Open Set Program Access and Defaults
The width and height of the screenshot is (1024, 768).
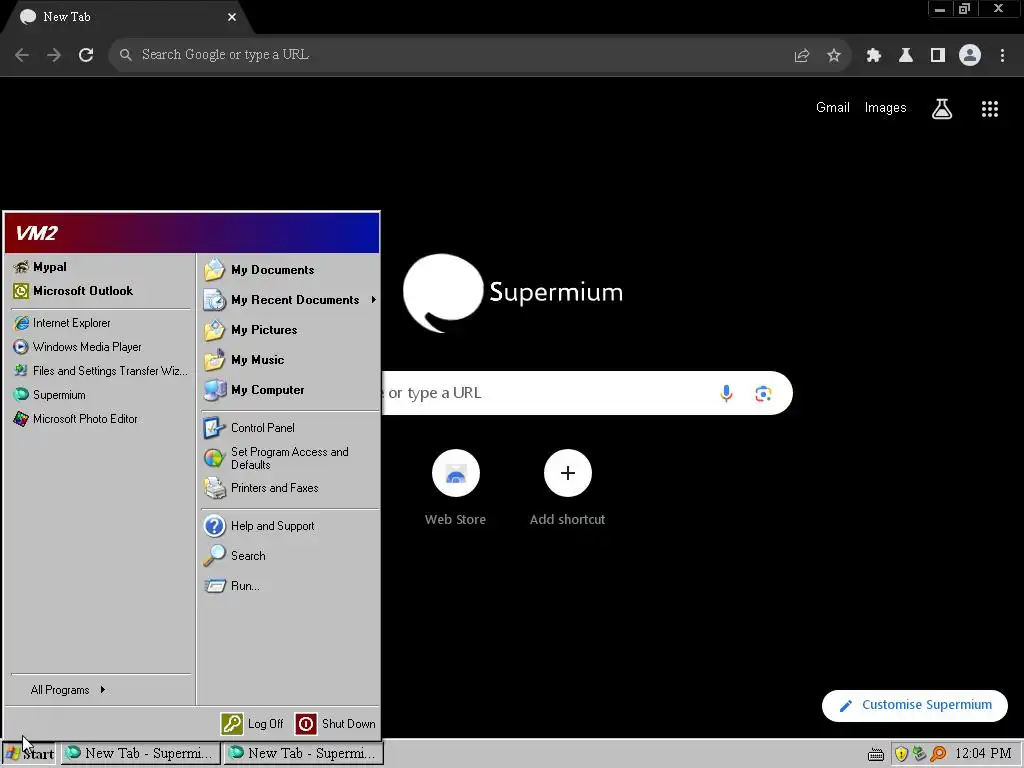(289, 458)
